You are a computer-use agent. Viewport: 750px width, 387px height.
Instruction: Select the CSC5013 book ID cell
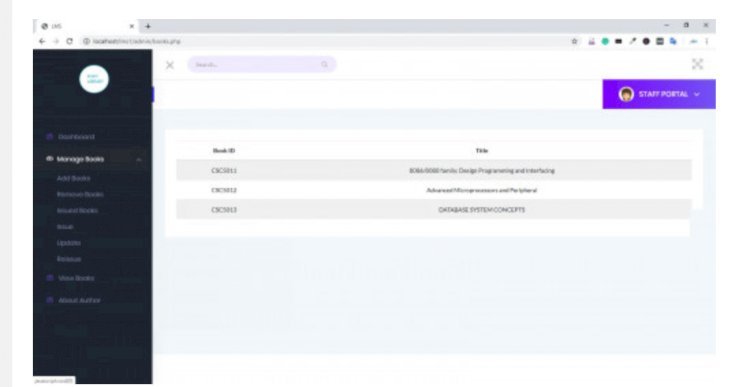point(224,210)
